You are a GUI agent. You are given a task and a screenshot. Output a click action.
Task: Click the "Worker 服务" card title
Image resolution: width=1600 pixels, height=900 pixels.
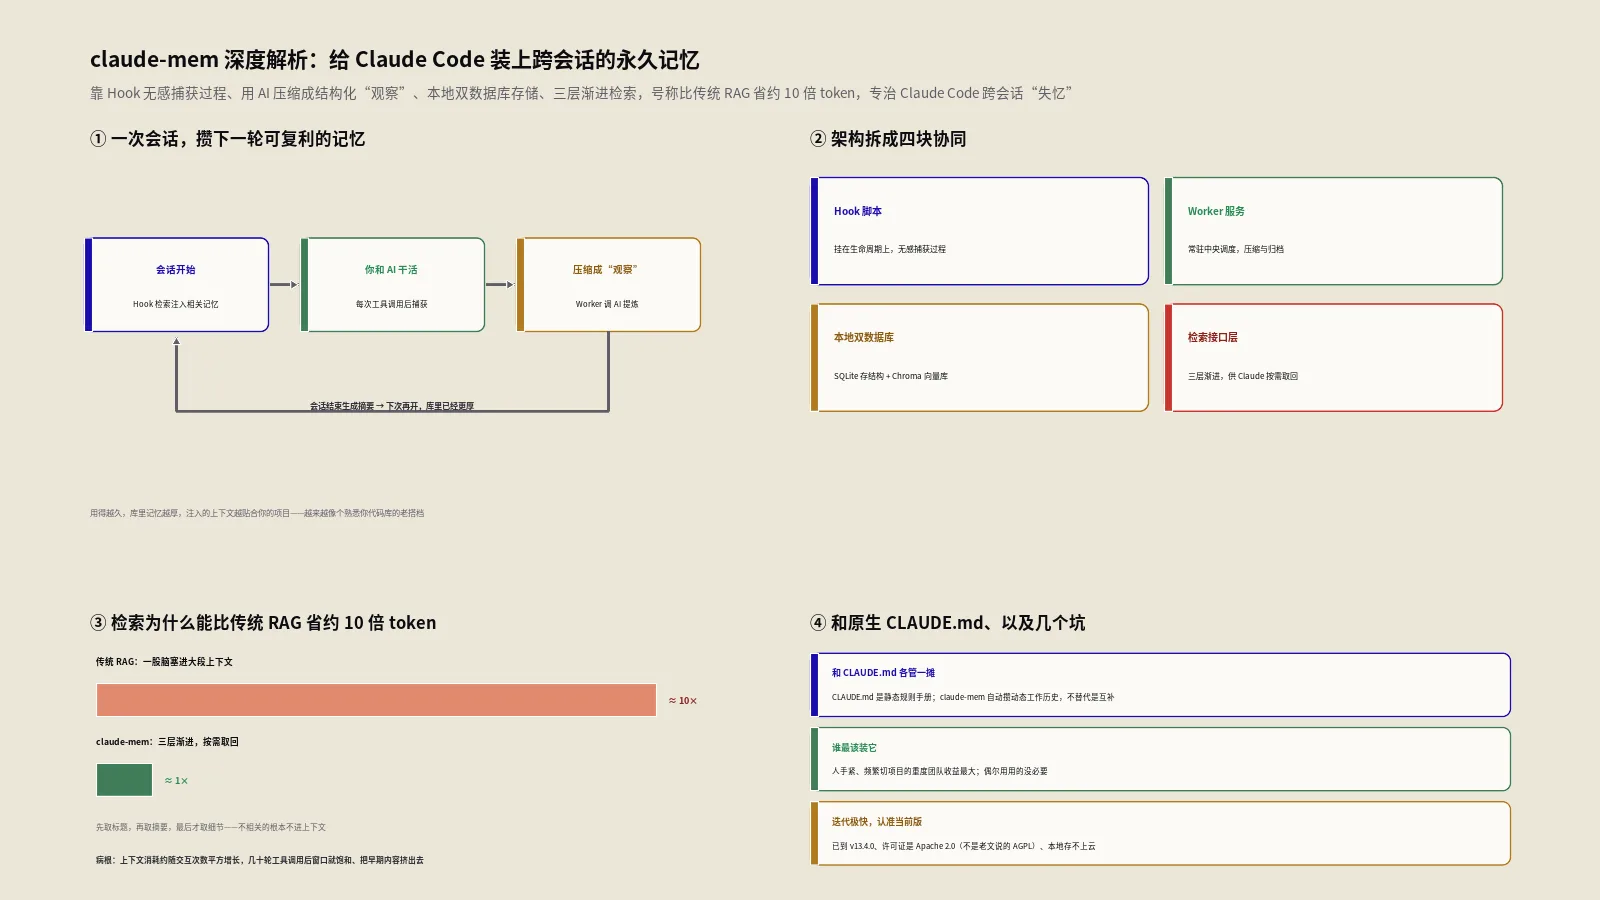[1216, 211]
